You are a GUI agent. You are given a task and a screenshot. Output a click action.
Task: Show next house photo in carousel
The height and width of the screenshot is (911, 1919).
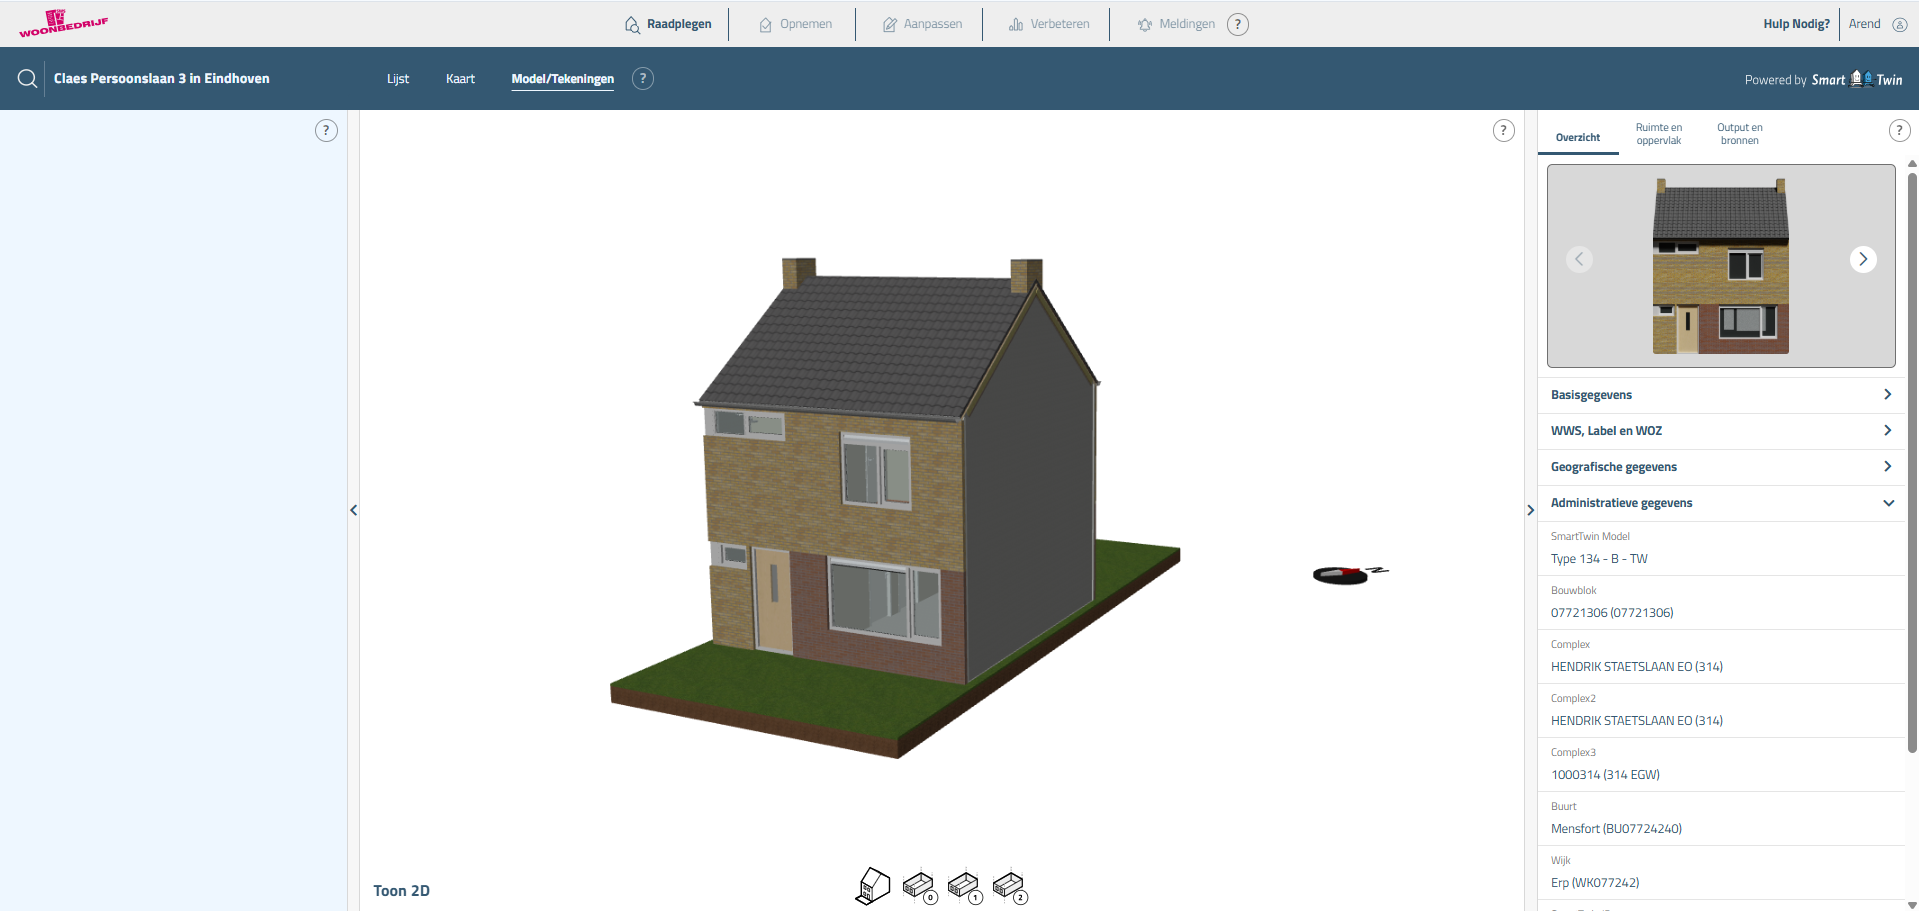(x=1862, y=259)
